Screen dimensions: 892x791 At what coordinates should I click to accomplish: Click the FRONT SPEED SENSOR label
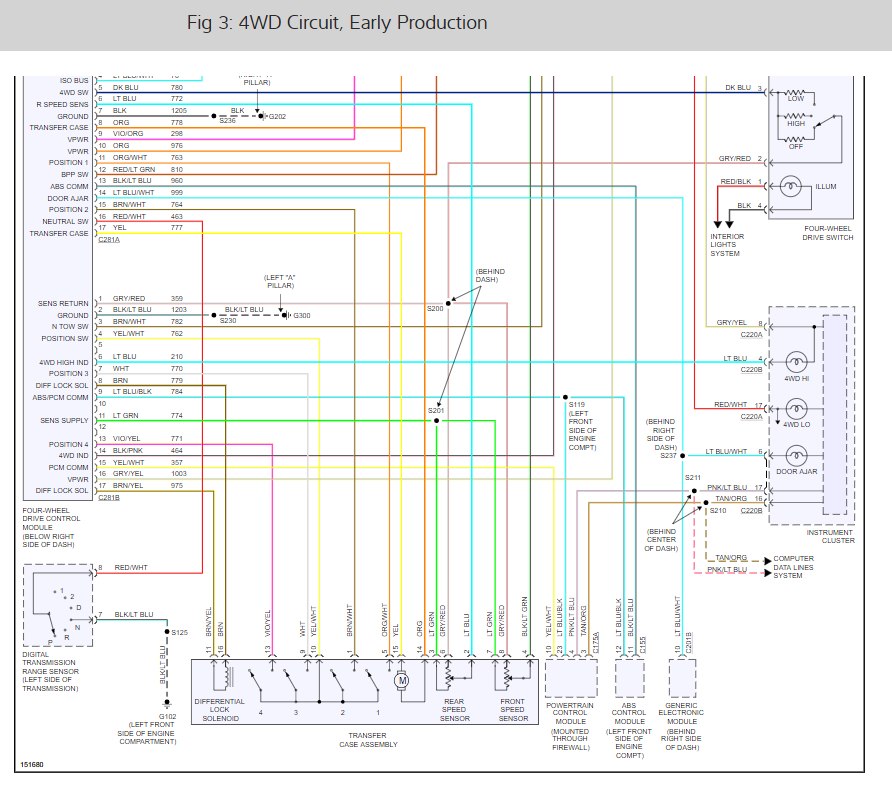[513, 710]
